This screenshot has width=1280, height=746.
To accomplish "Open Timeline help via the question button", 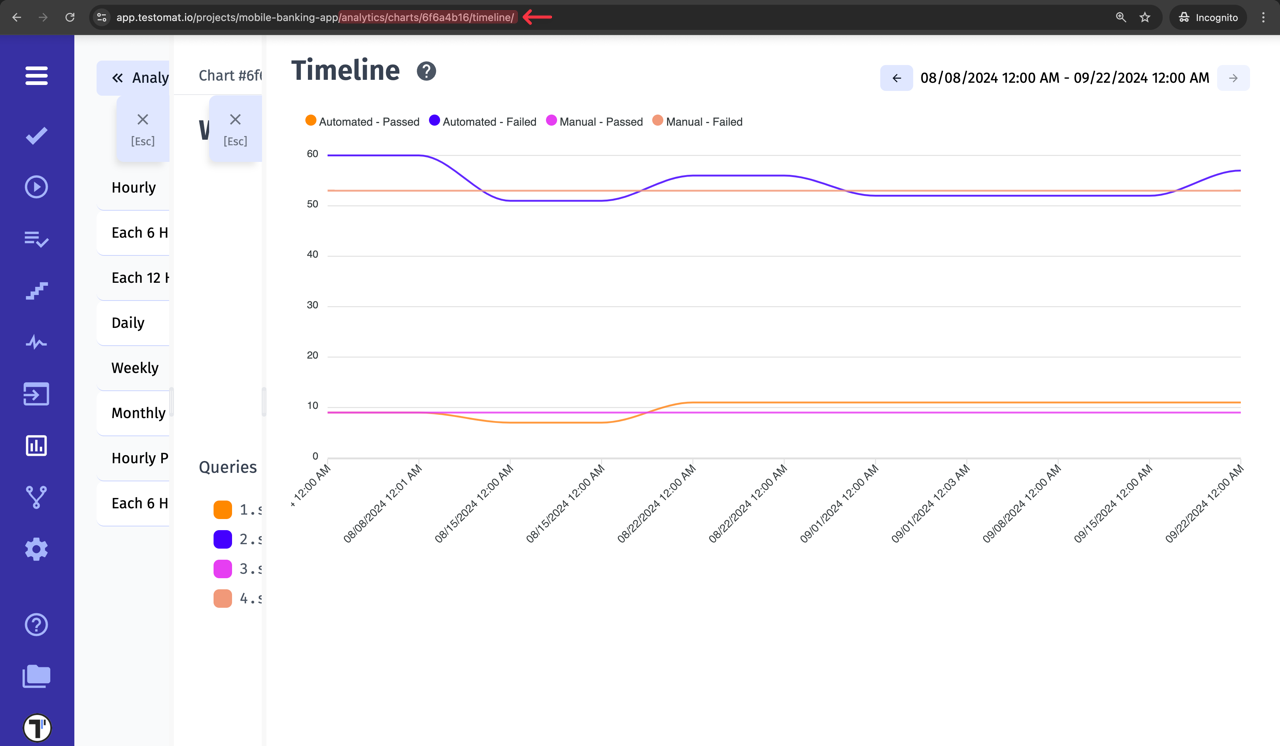I will click(x=426, y=70).
